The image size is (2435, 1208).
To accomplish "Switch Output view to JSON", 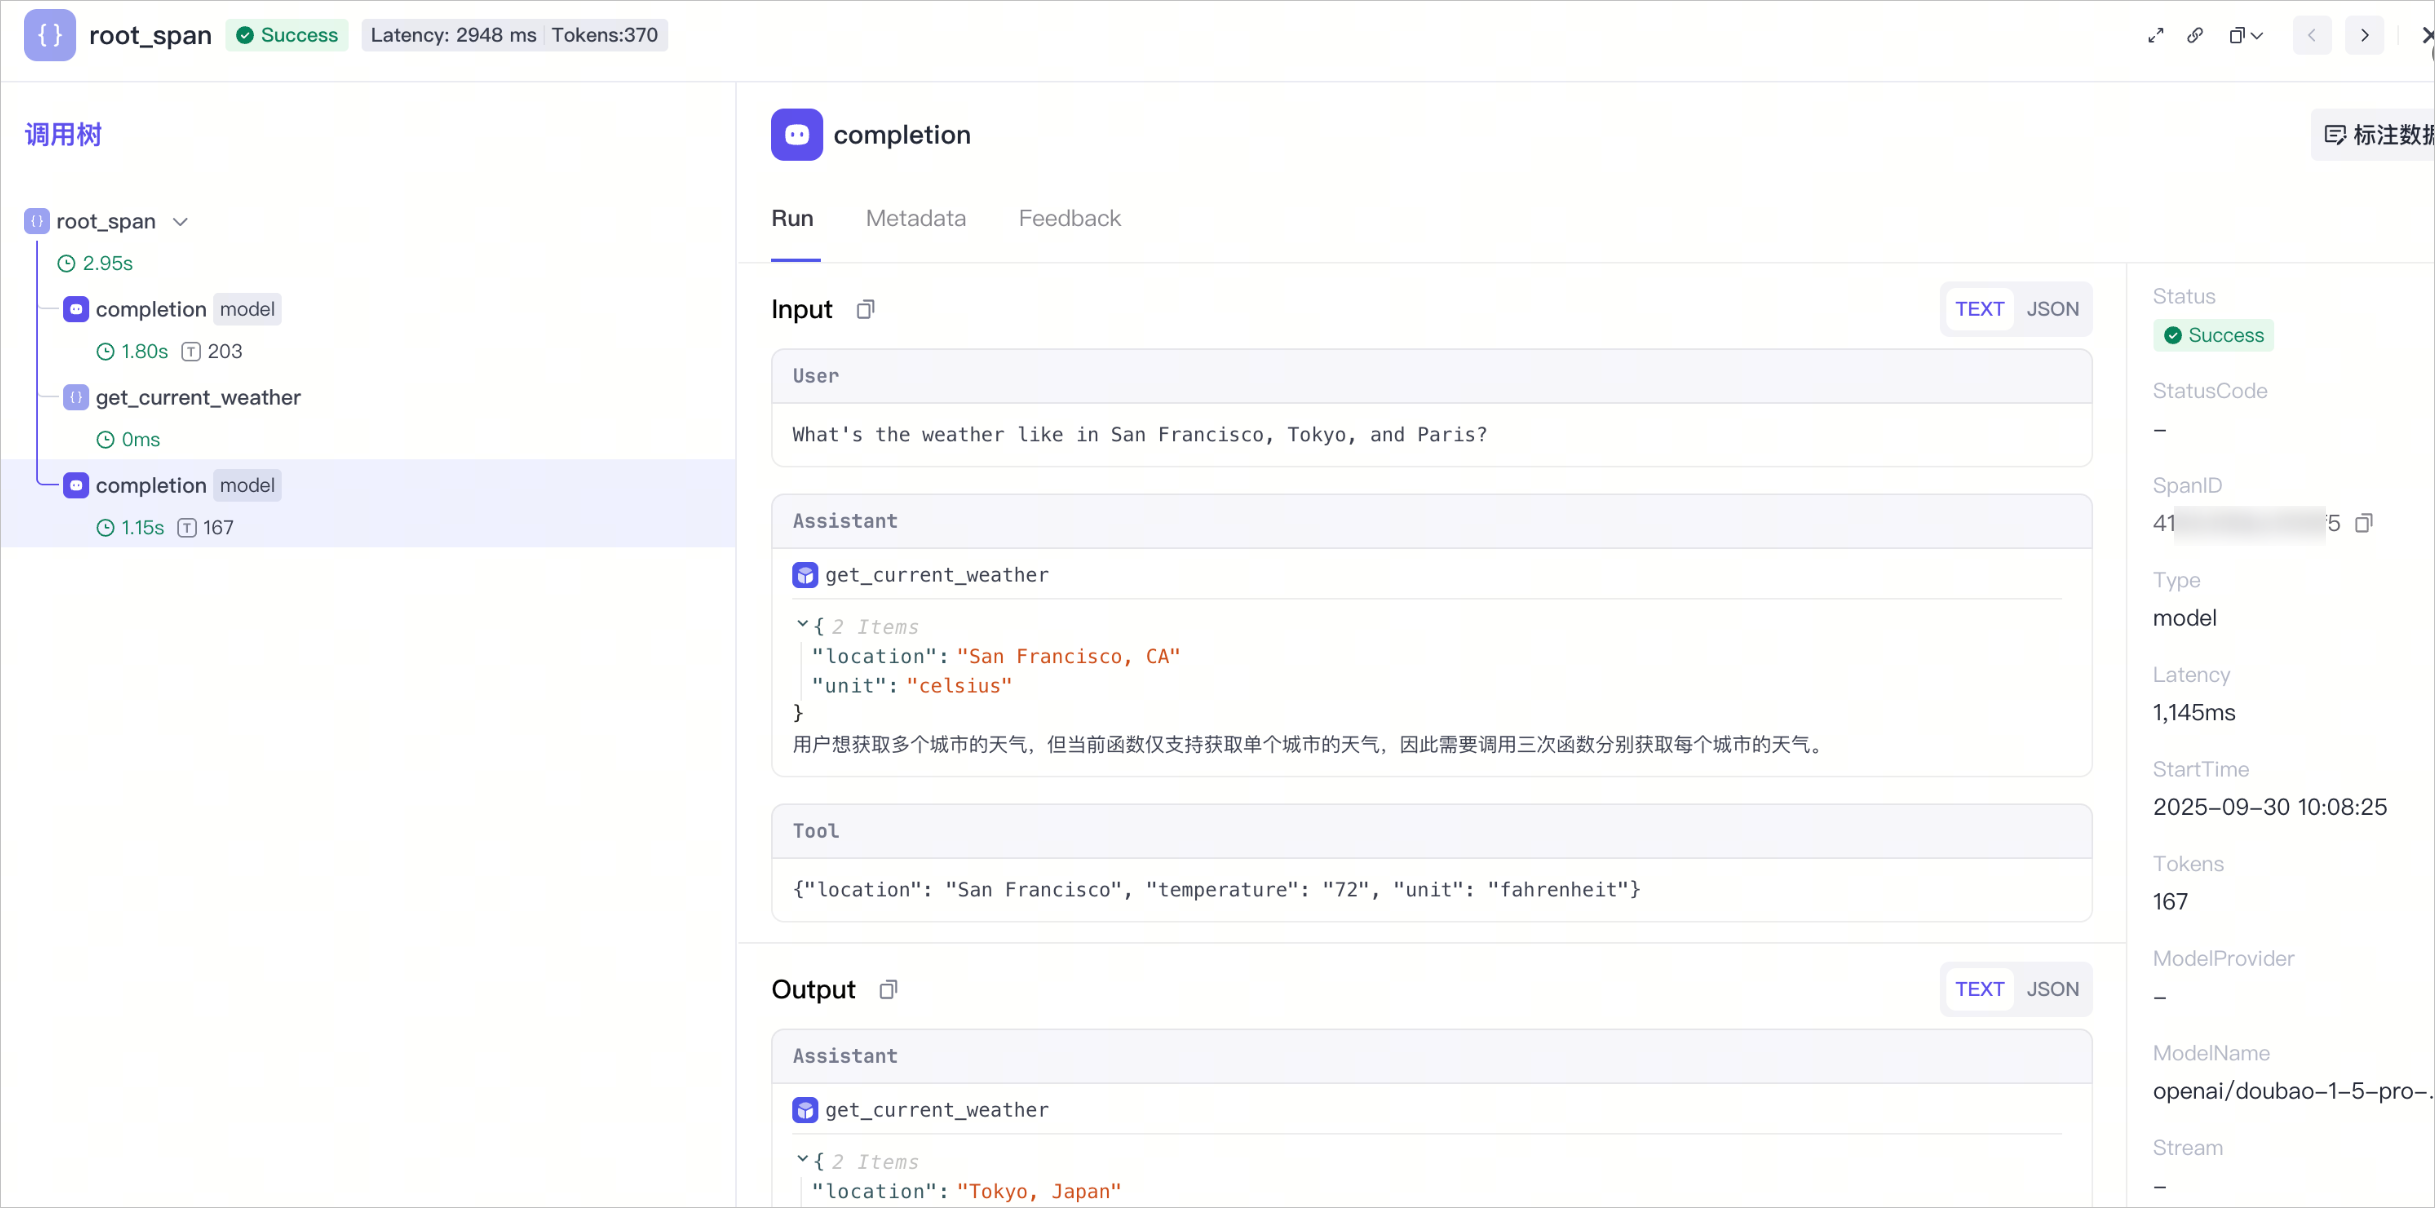I will pyautogui.click(x=2053, y=990).
